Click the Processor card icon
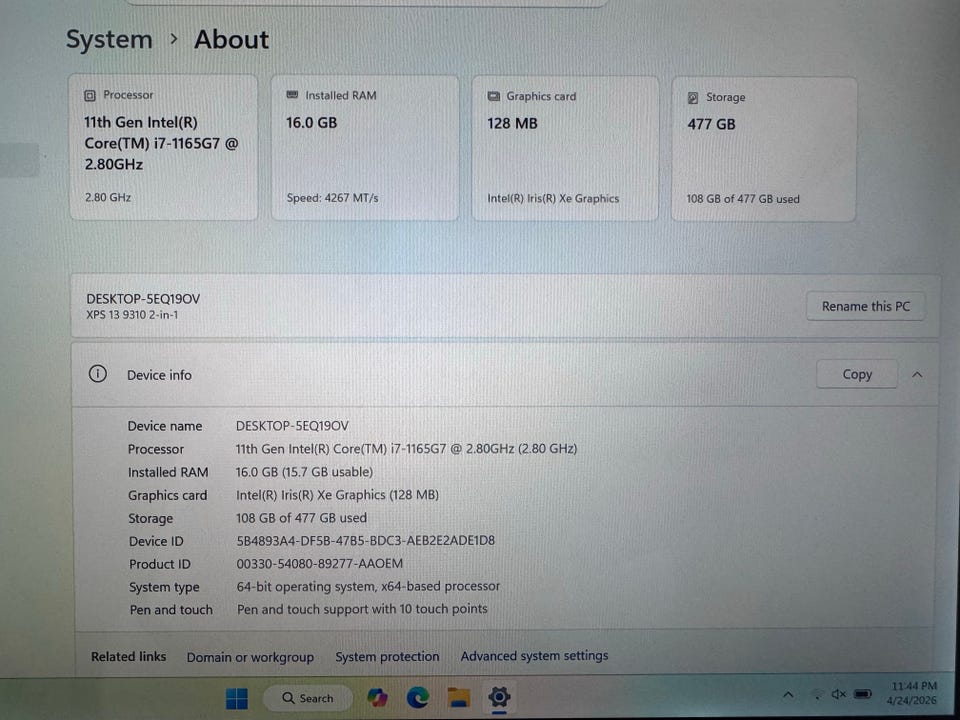 (x=90, y=95)
